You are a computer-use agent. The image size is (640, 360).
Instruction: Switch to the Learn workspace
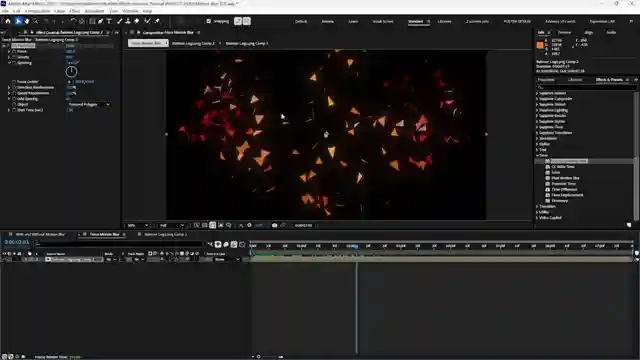353,21
